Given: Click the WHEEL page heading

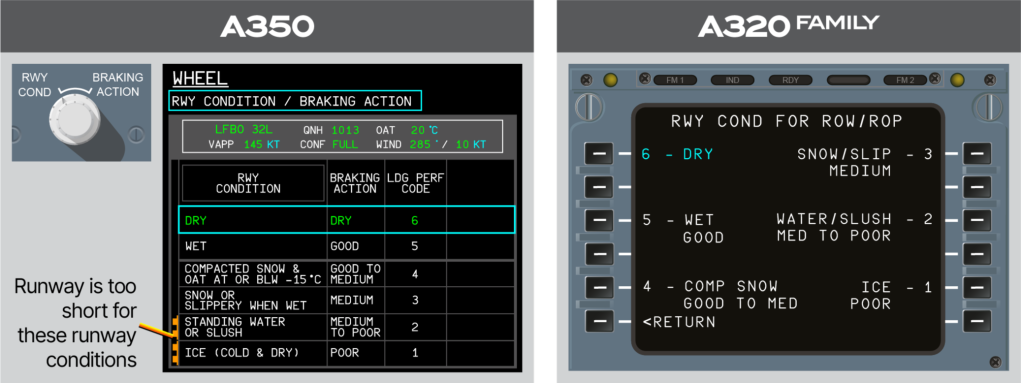Looking at the screenshot, I should tap(200, 79).
